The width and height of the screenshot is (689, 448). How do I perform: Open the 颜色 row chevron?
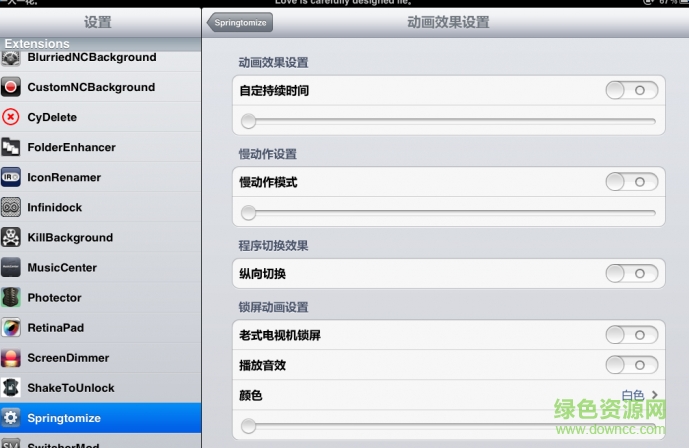pos(655,395)
